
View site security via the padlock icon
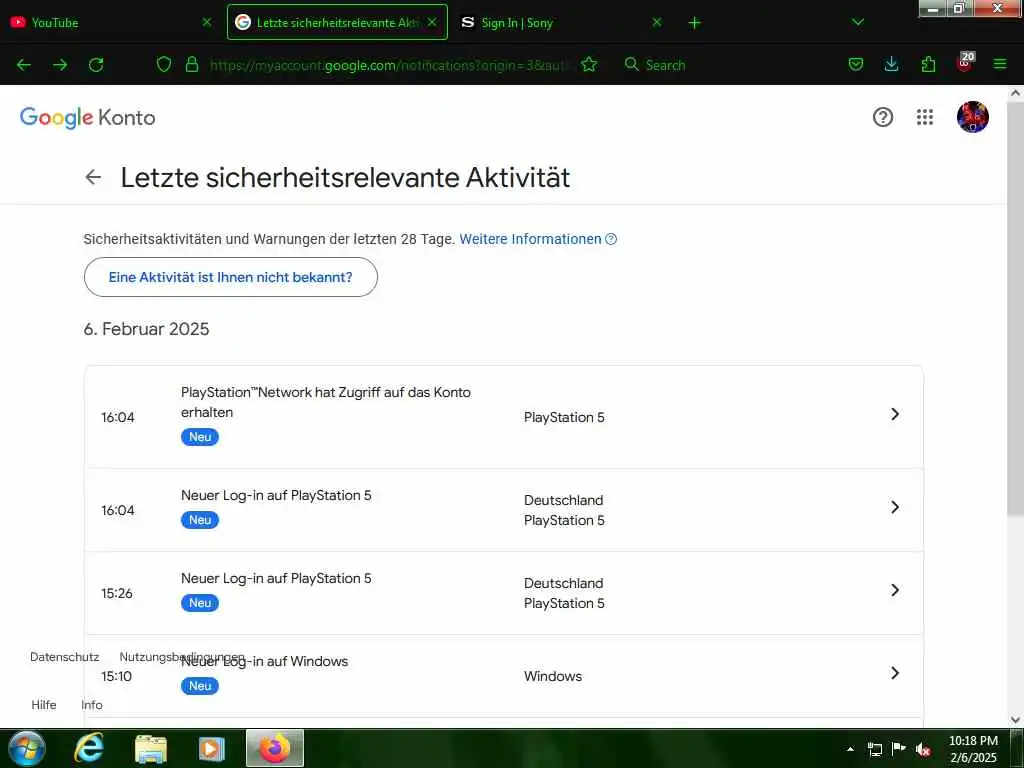(191, 64)
